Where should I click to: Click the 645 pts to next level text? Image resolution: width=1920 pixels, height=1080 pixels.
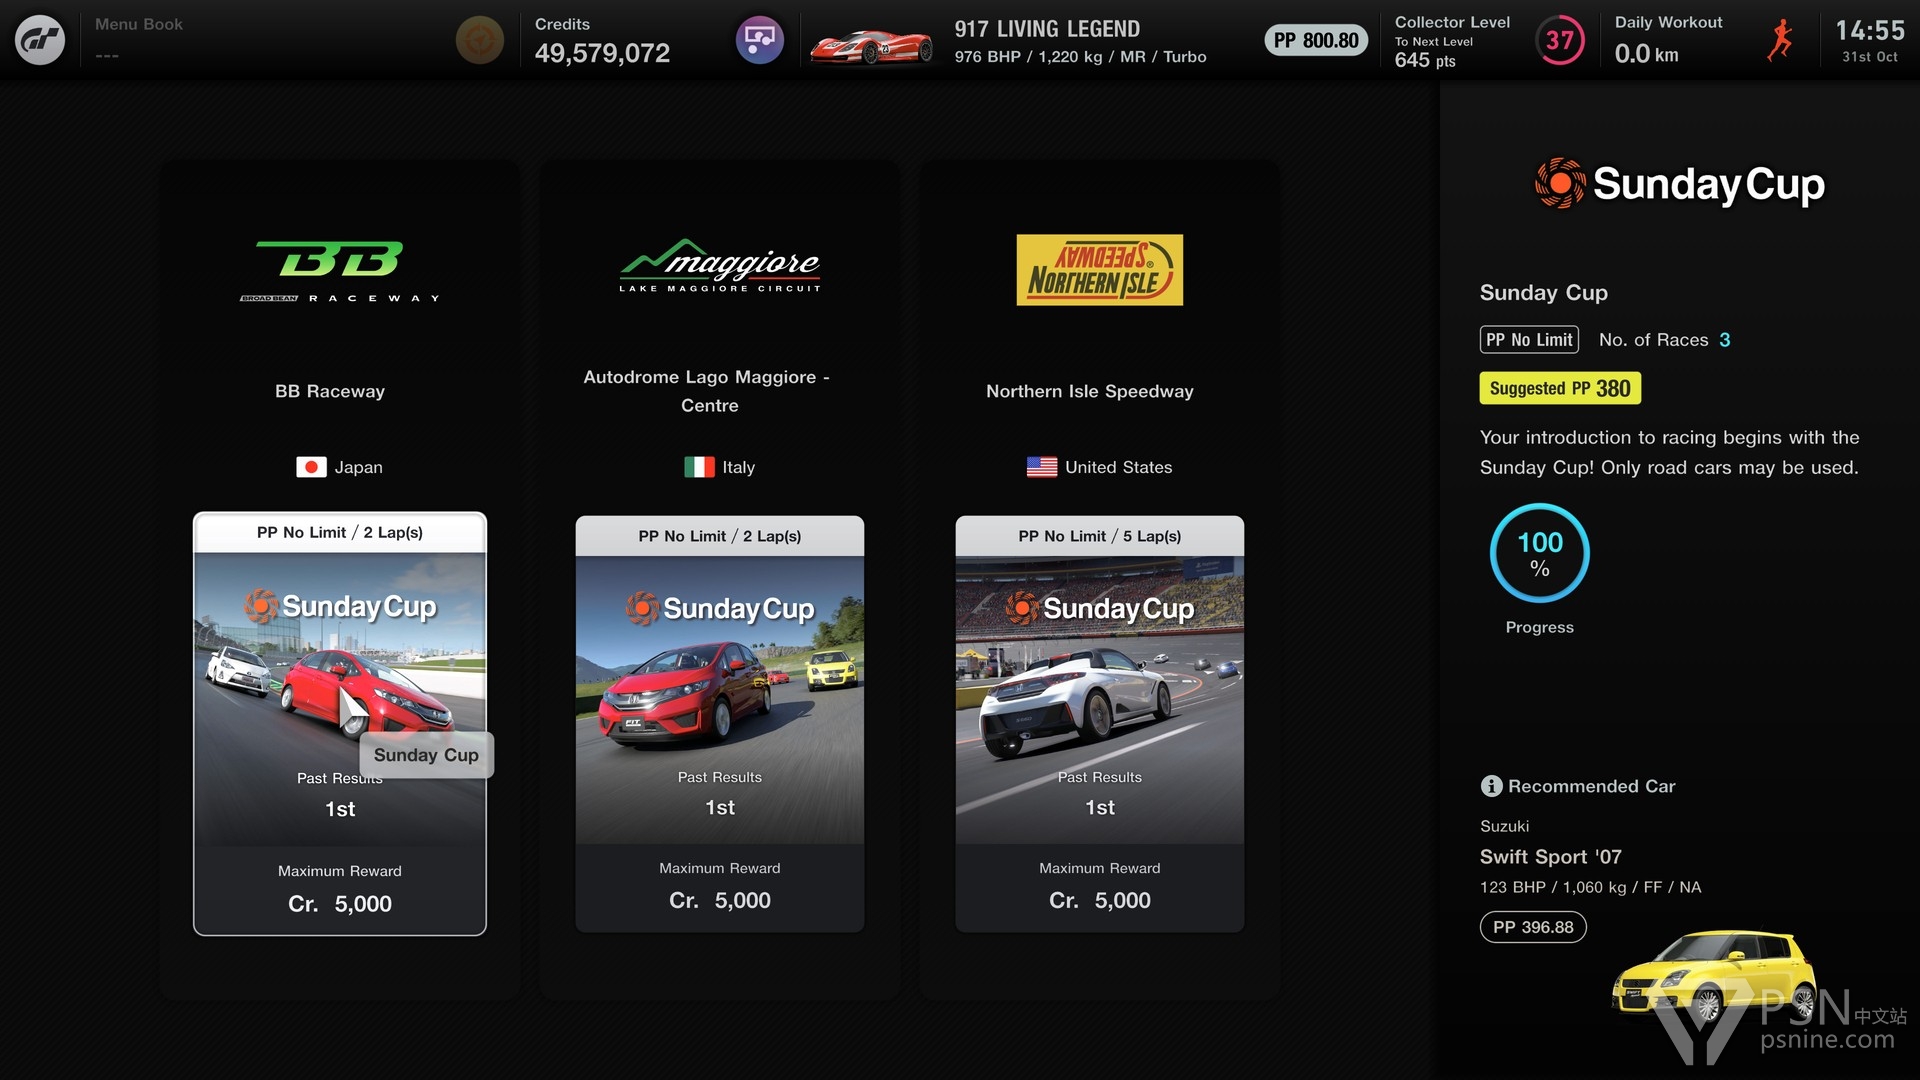pyautogui.click(x=1425, y=60)
